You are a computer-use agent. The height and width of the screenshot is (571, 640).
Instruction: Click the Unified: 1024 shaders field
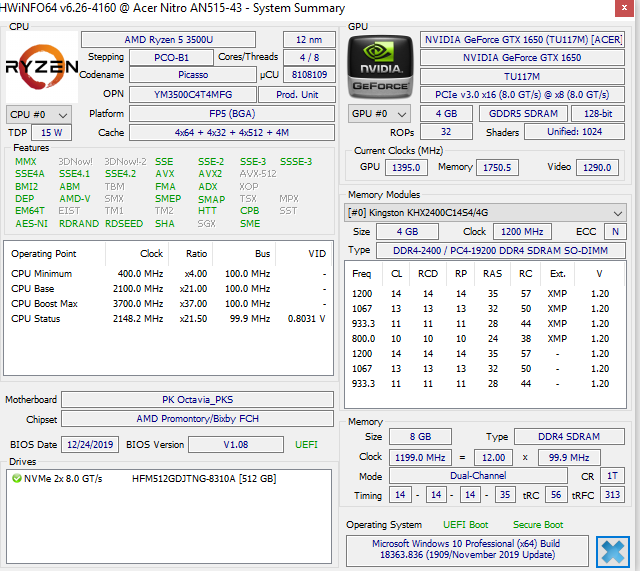coord(574,131)
